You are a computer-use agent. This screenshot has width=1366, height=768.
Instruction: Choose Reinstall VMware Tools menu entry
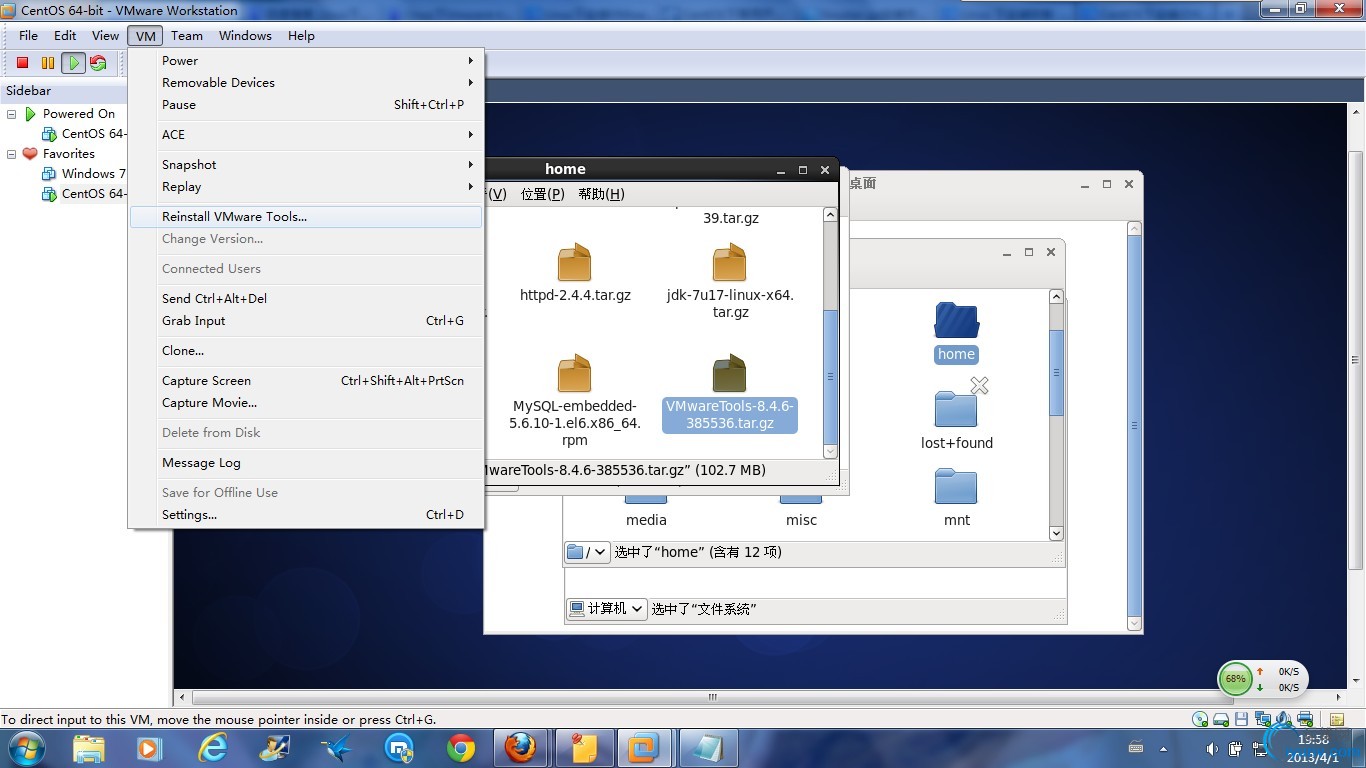306,216
